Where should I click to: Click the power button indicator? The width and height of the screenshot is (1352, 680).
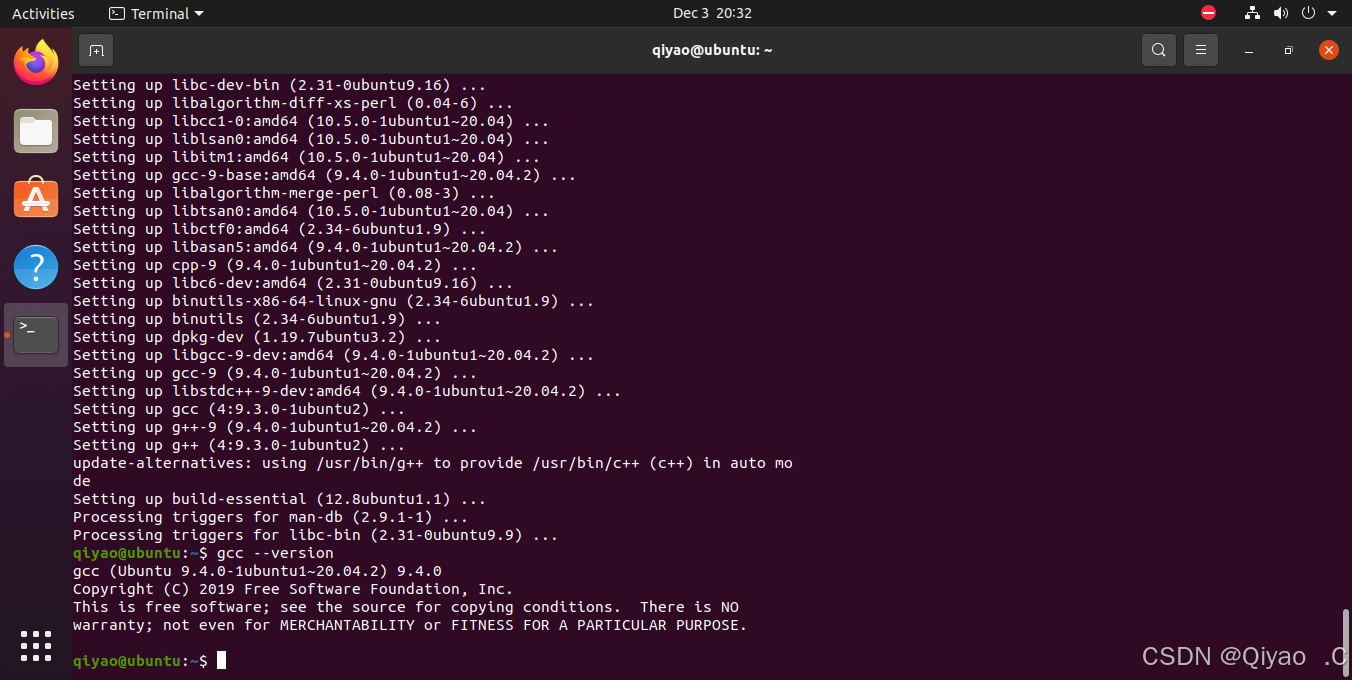point(1308,13)
